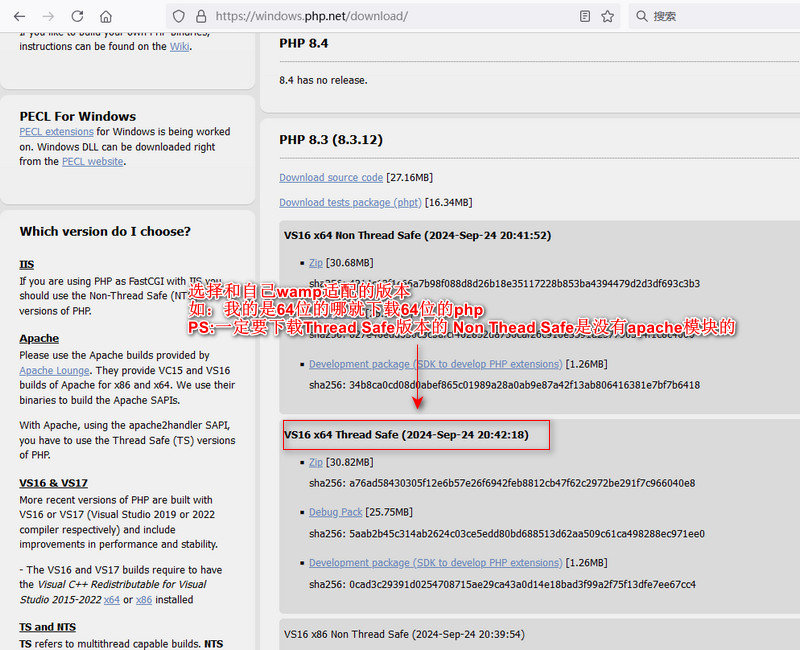Click the VS16 x64 Non Thread Safe heading

coord(418,235)
